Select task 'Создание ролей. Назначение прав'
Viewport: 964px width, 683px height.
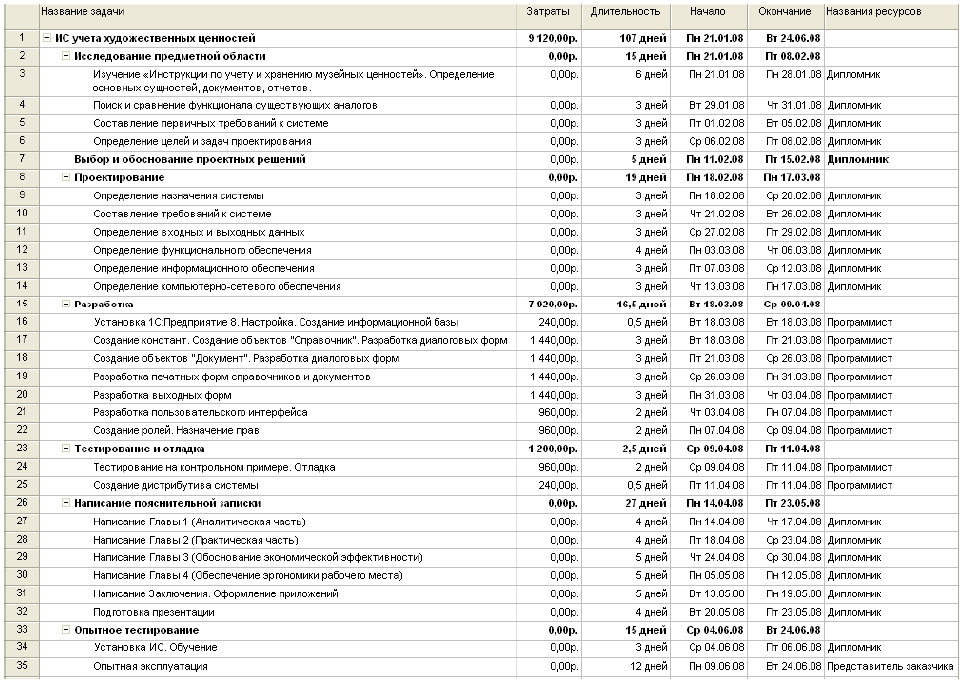click(x=176, y=430)
